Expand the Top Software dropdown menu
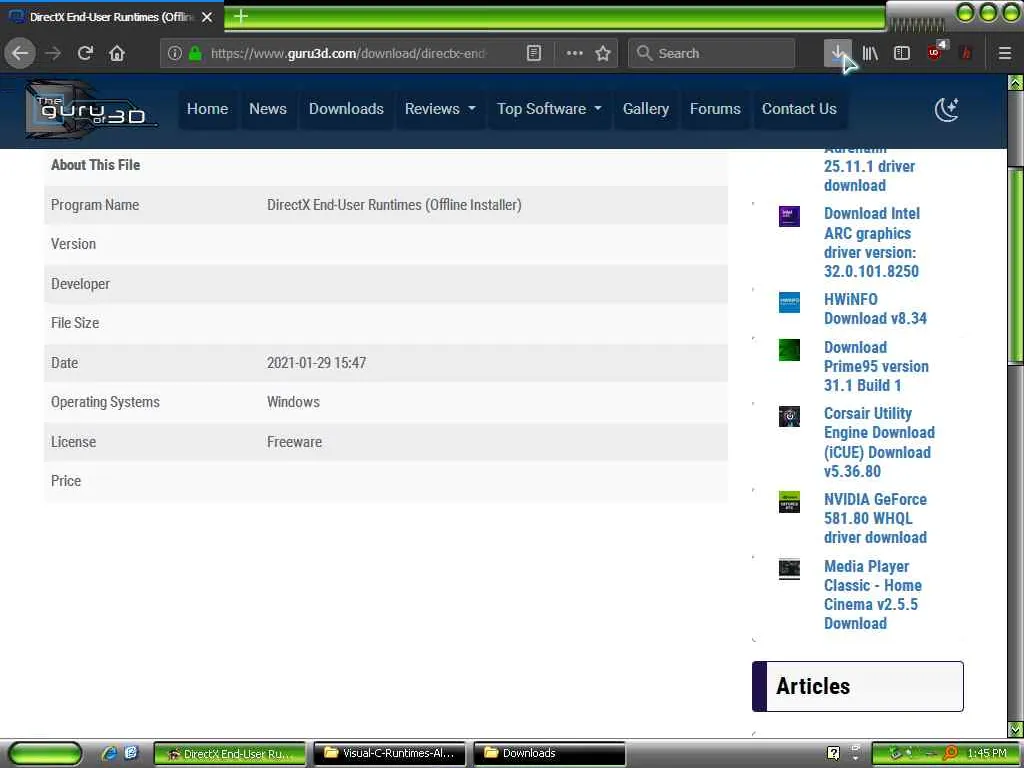The width and height of the screenshot is (1024, 768). [x=549, y=109]
